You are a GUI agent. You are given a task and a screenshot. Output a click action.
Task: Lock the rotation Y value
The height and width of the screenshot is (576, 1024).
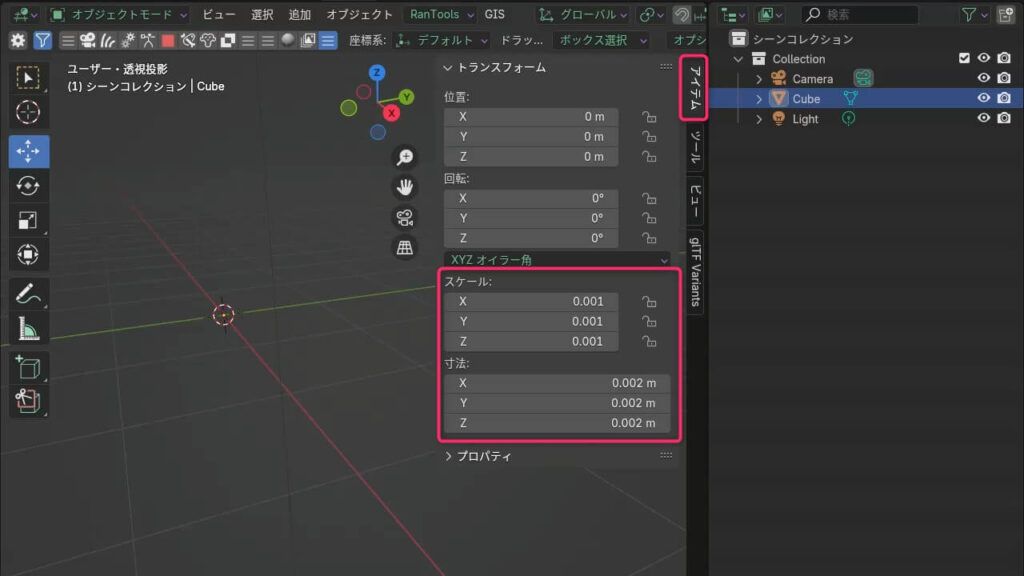648,218
